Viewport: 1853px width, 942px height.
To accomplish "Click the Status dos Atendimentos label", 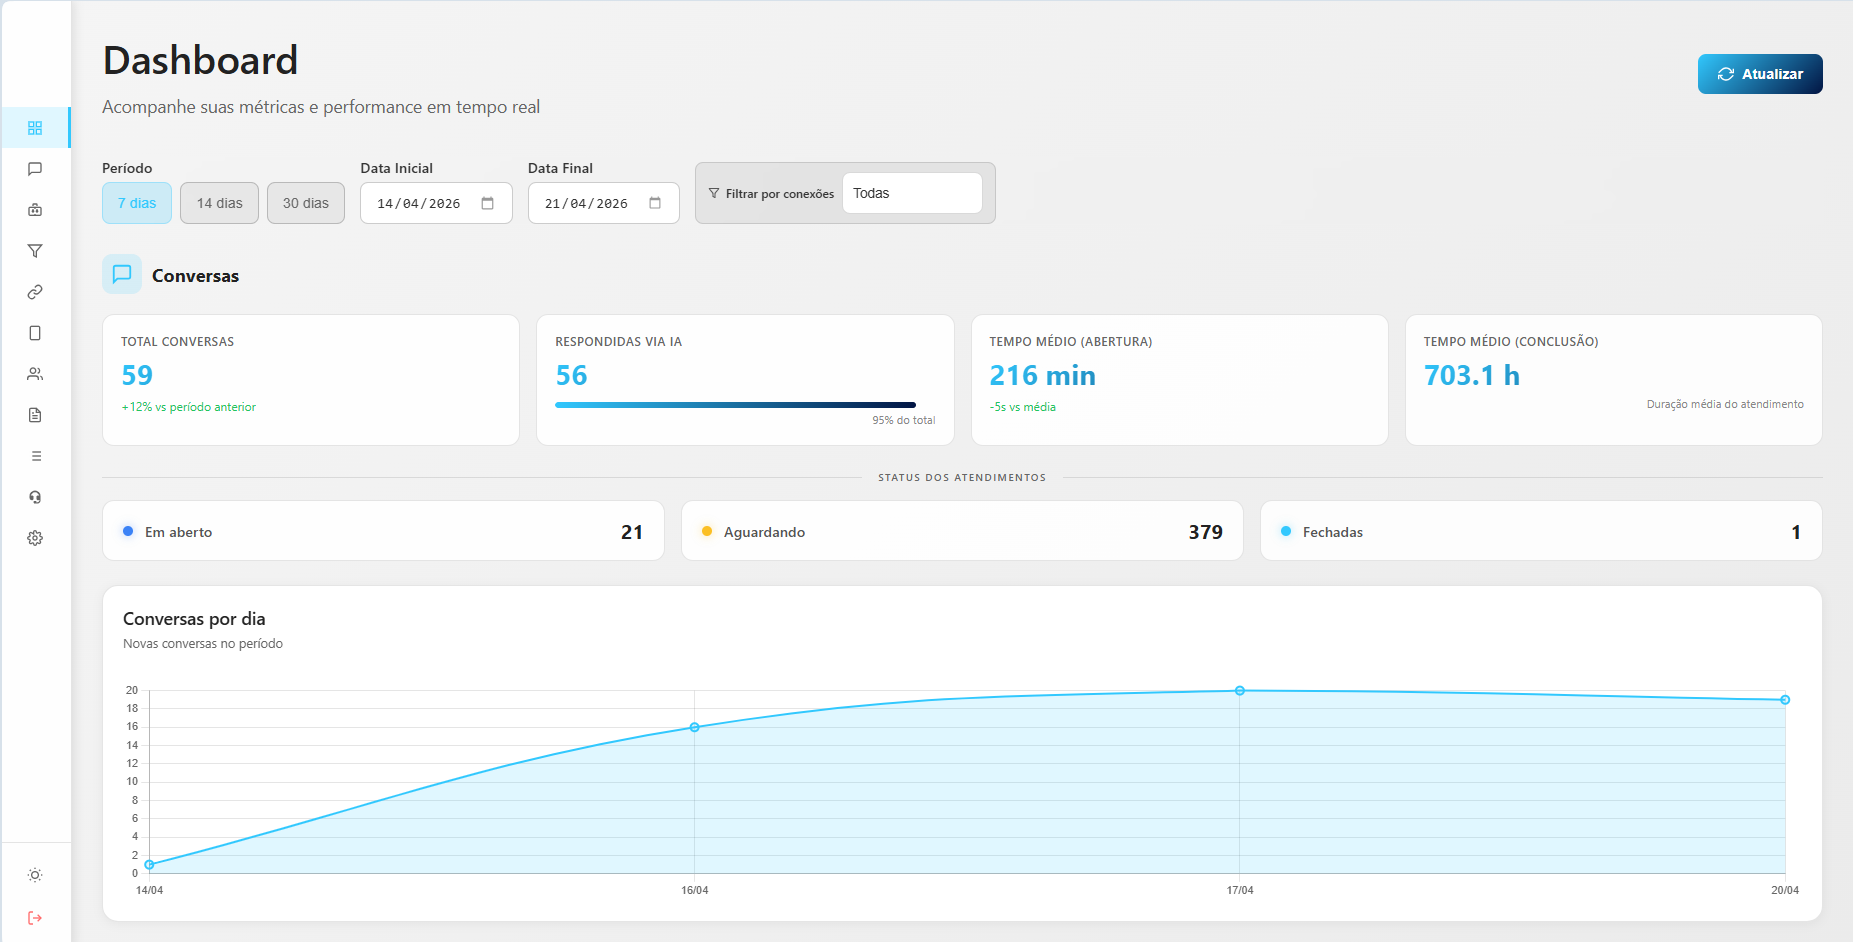I will click(962, 478).
